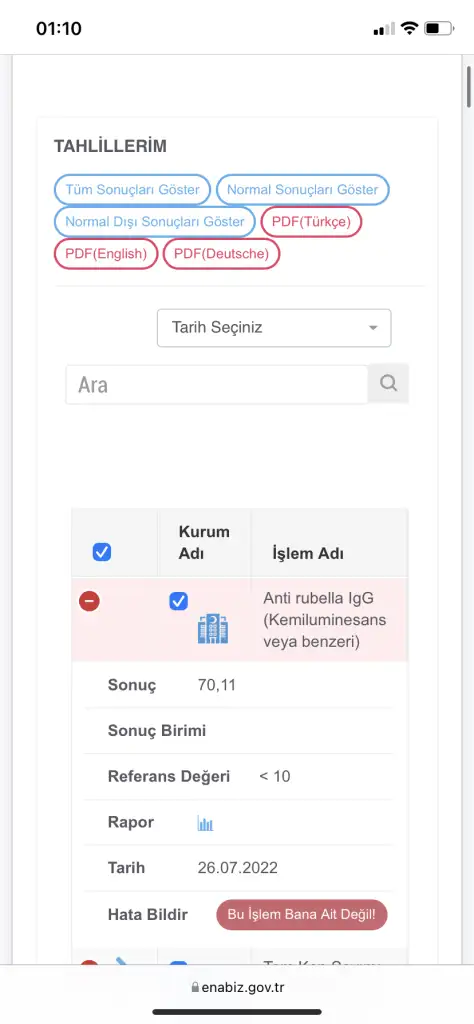Viewport: 474px width, 1024px height.
Task: Click the Bu İşlem Bana Ait Değil! button
Action: coord(302,915)
